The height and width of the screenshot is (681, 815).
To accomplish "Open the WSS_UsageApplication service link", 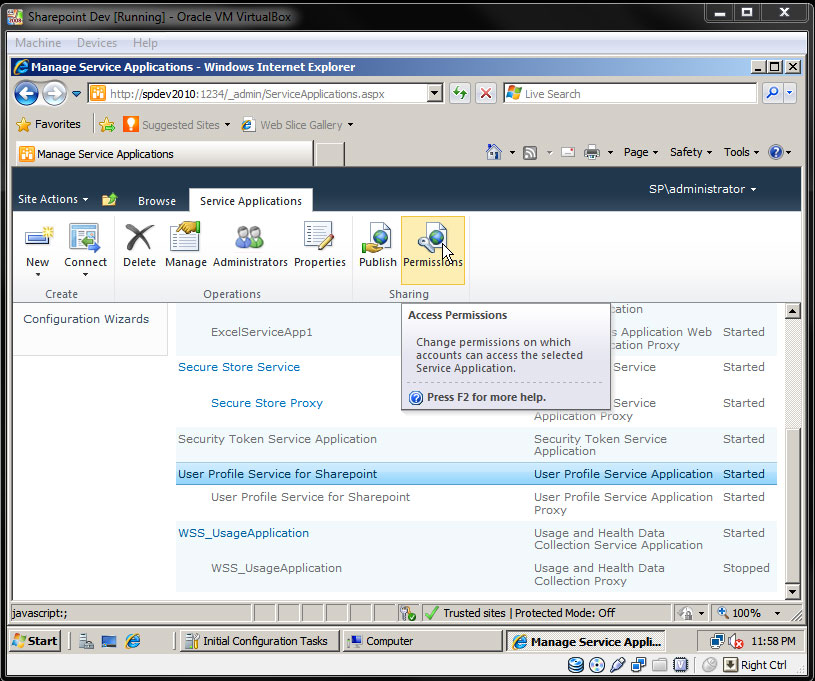I will pos(243,533).
